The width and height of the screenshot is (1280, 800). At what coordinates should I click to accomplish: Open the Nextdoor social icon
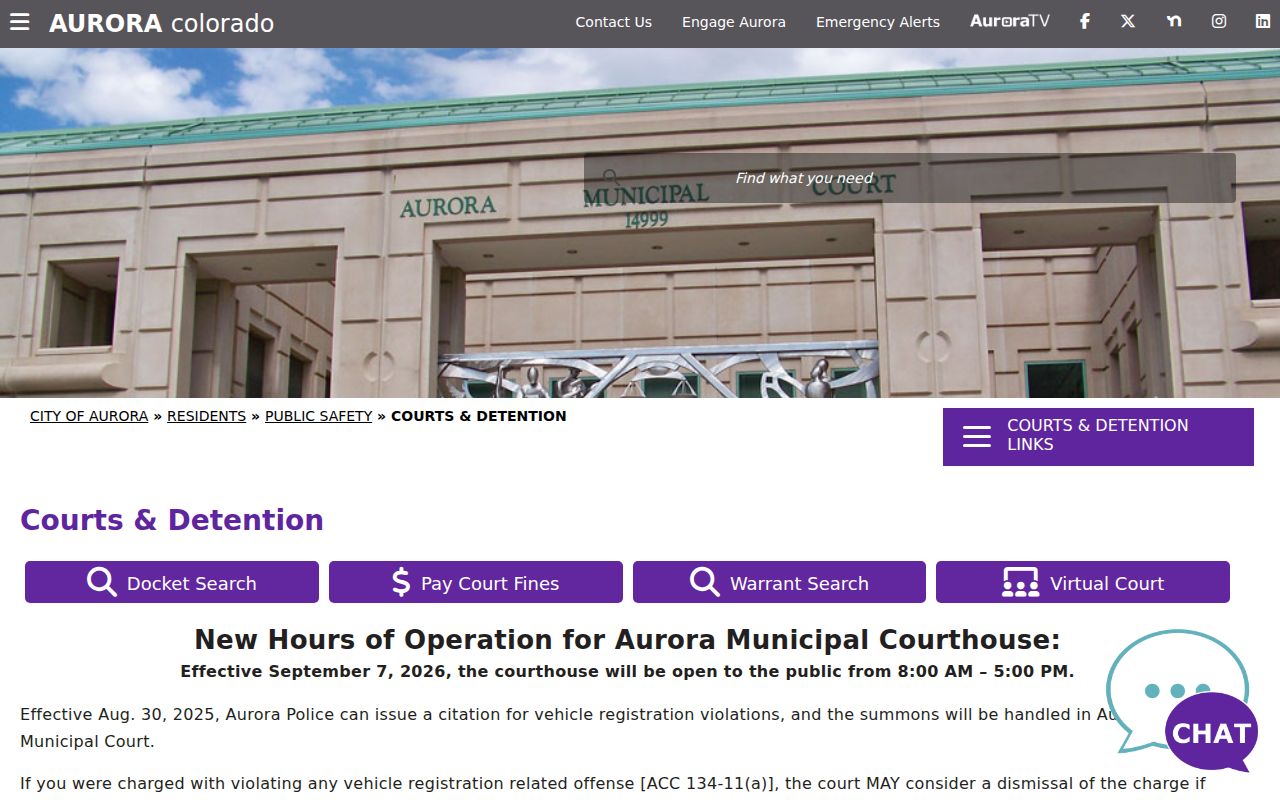coord(1174,21)
